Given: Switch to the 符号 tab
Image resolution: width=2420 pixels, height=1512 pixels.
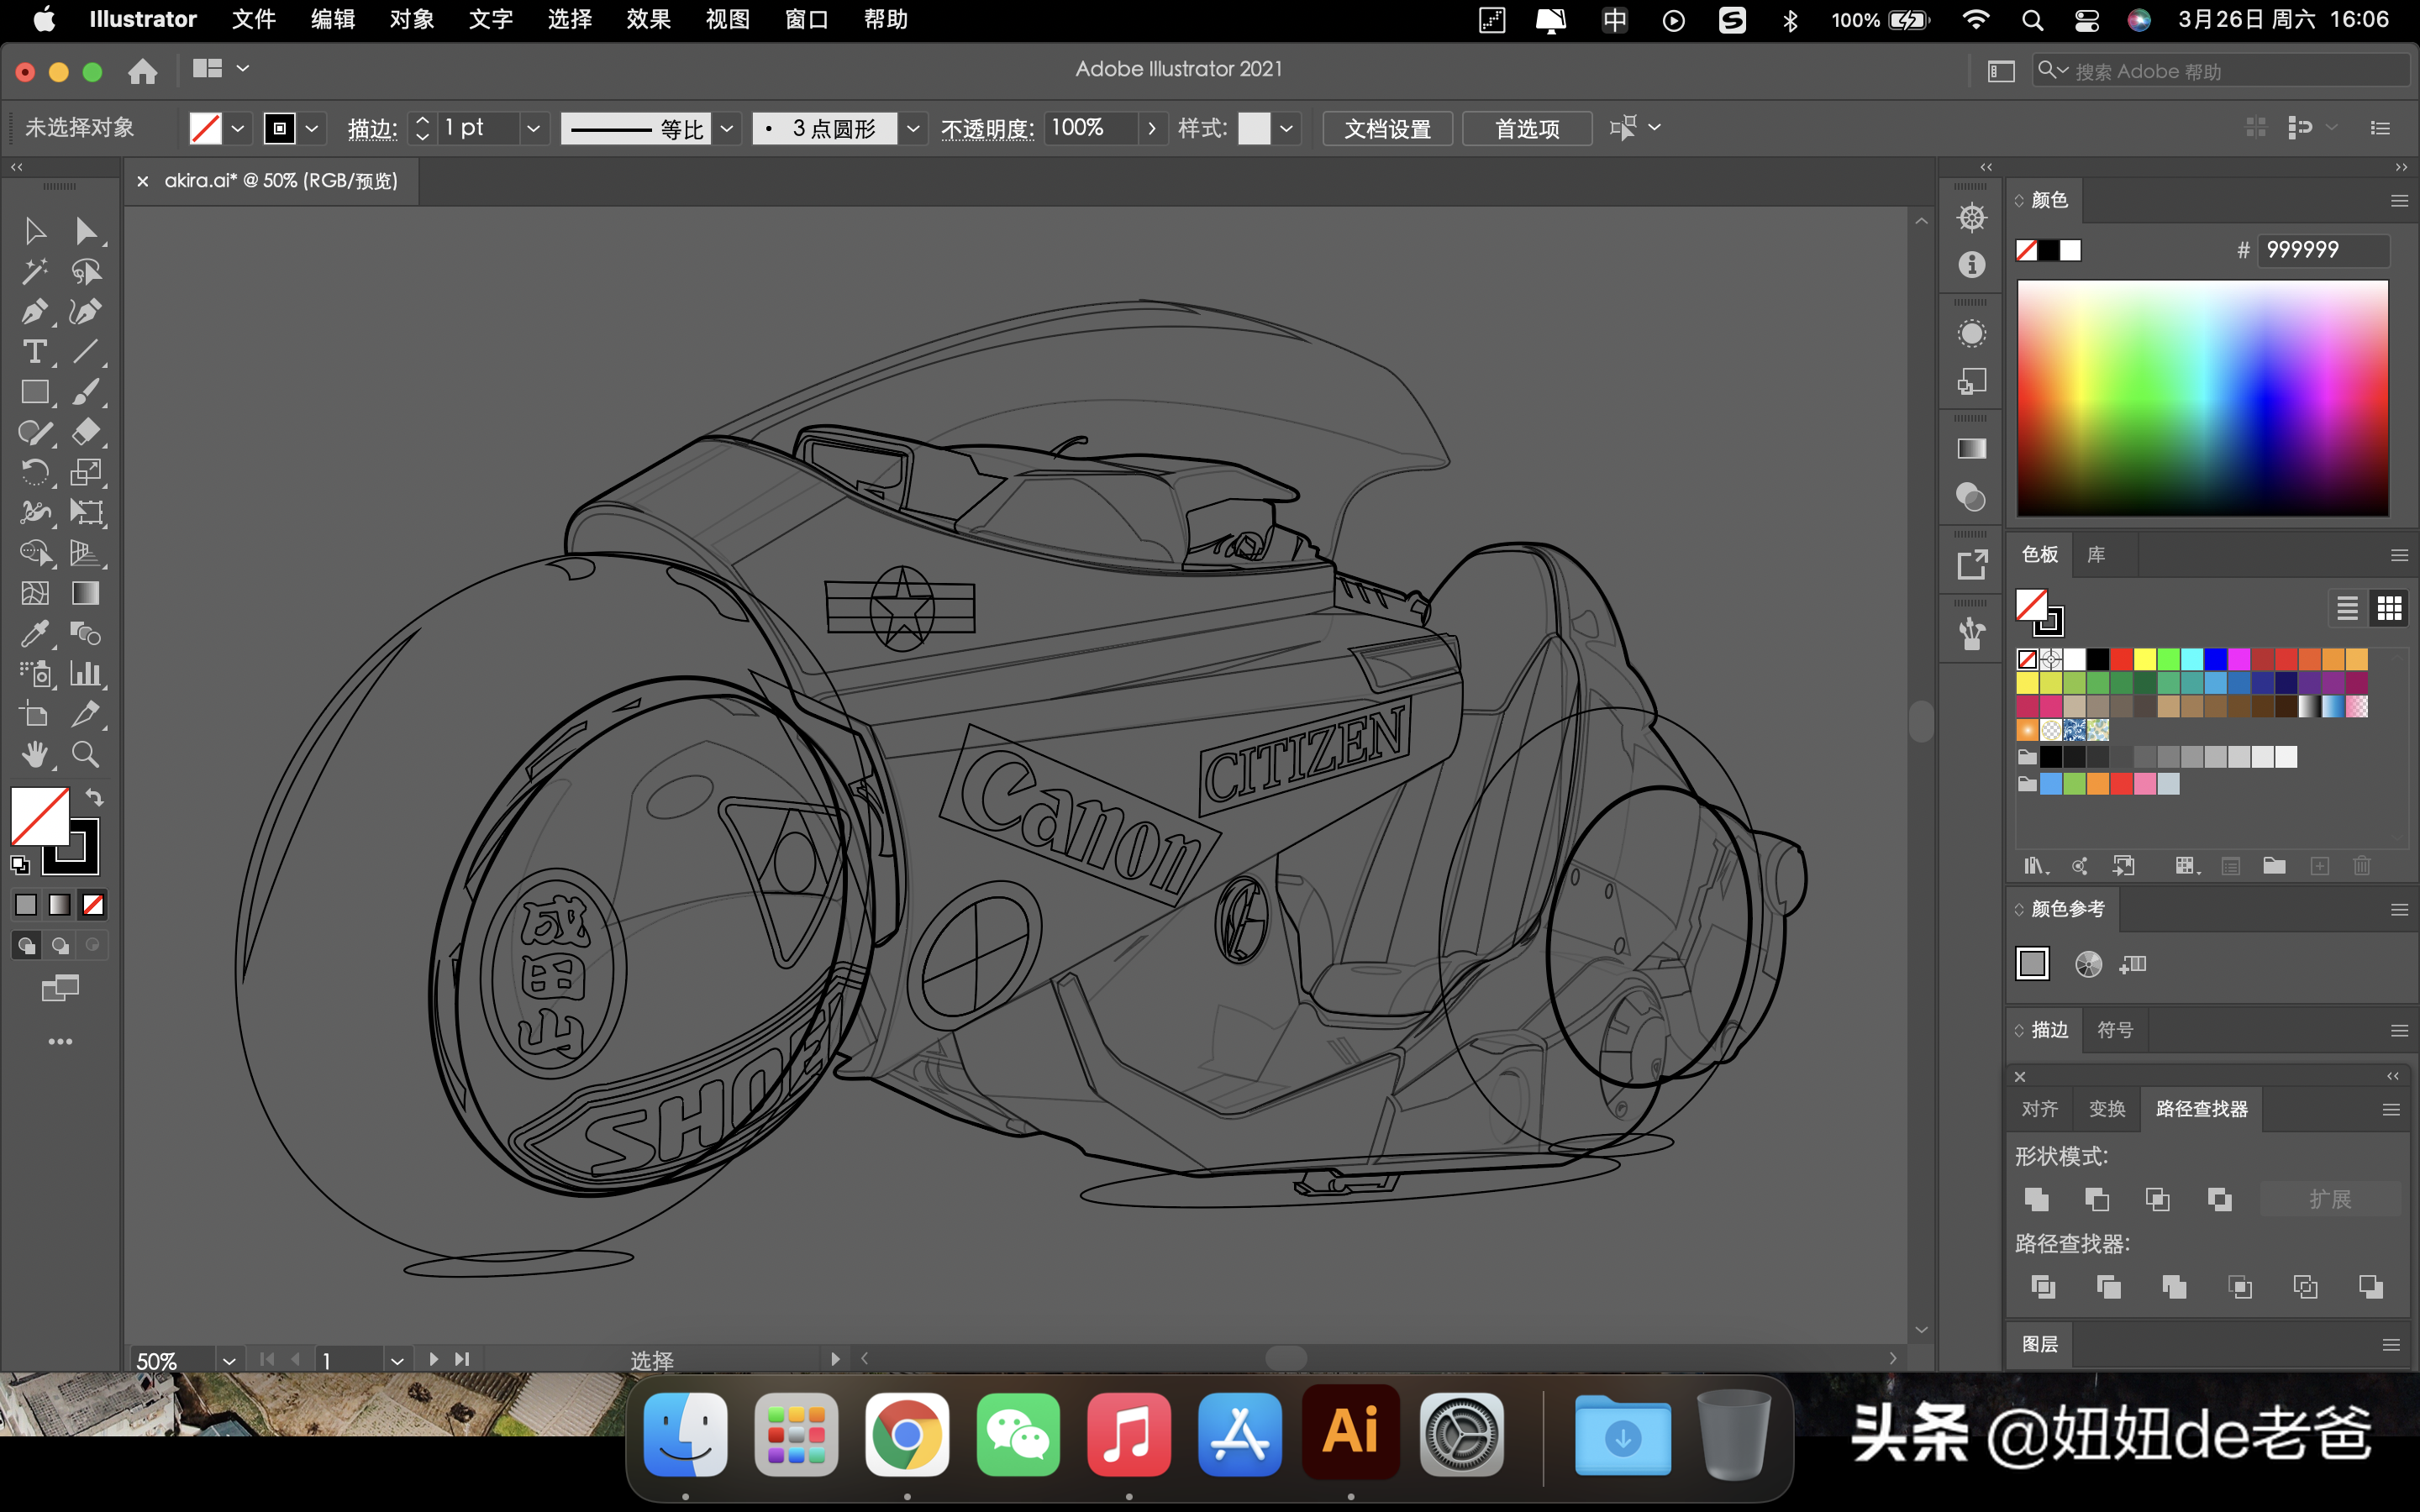Looking at the screenshot, I should pos(2115,1030).
